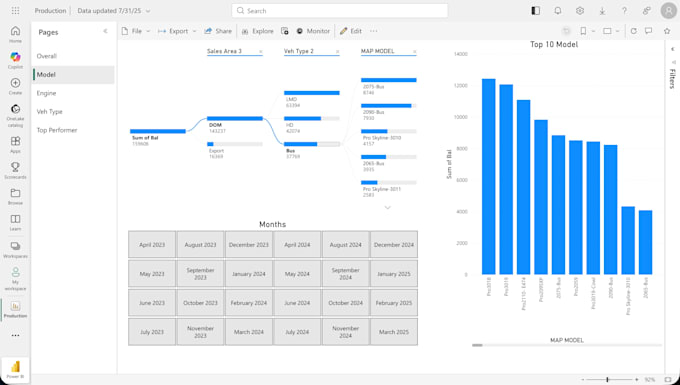The height and width of the screenshot is (385, 680).
Task: Click the notifications bell icon
Action: [x=558, y=11]
